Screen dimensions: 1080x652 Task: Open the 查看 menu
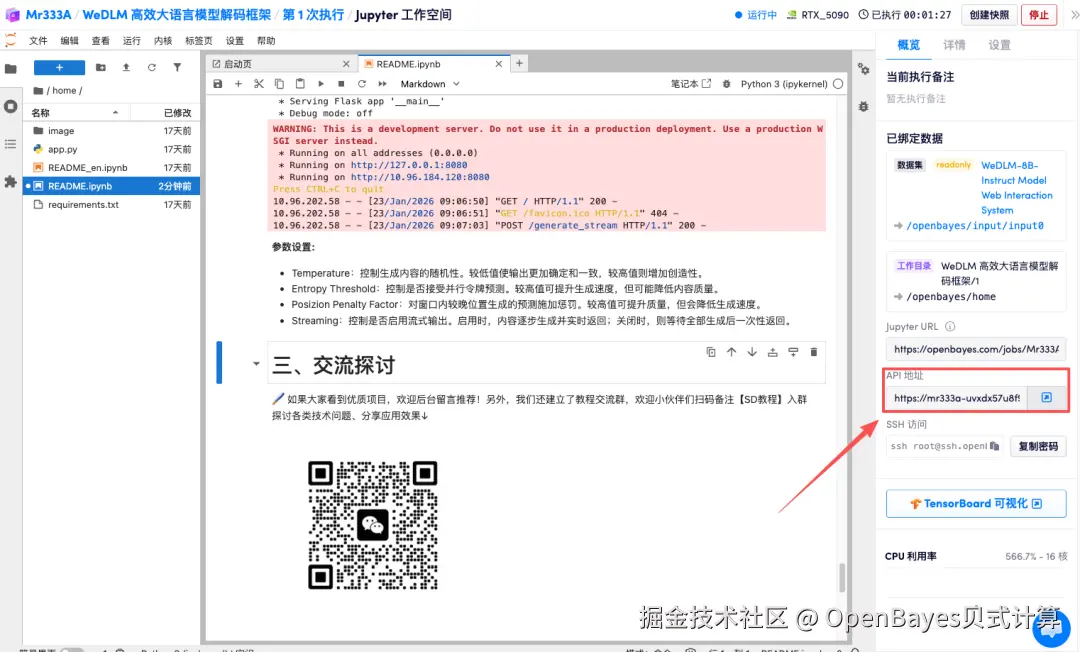coord(101,41)
